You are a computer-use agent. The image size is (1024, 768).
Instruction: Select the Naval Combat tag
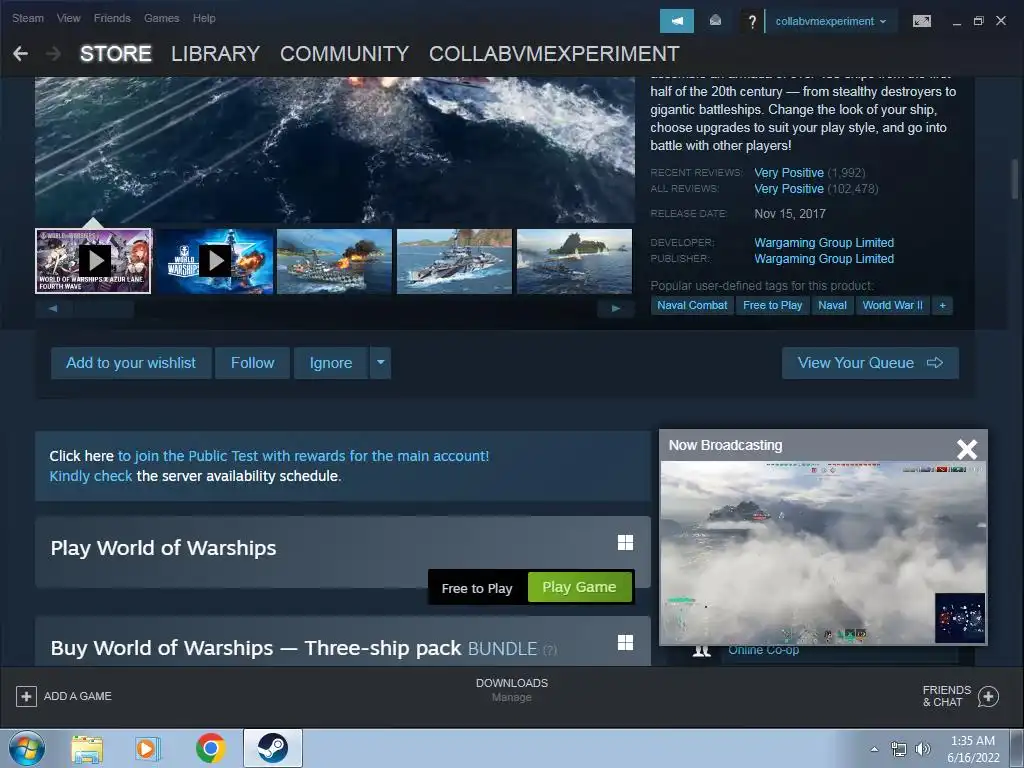click(692, 305)
